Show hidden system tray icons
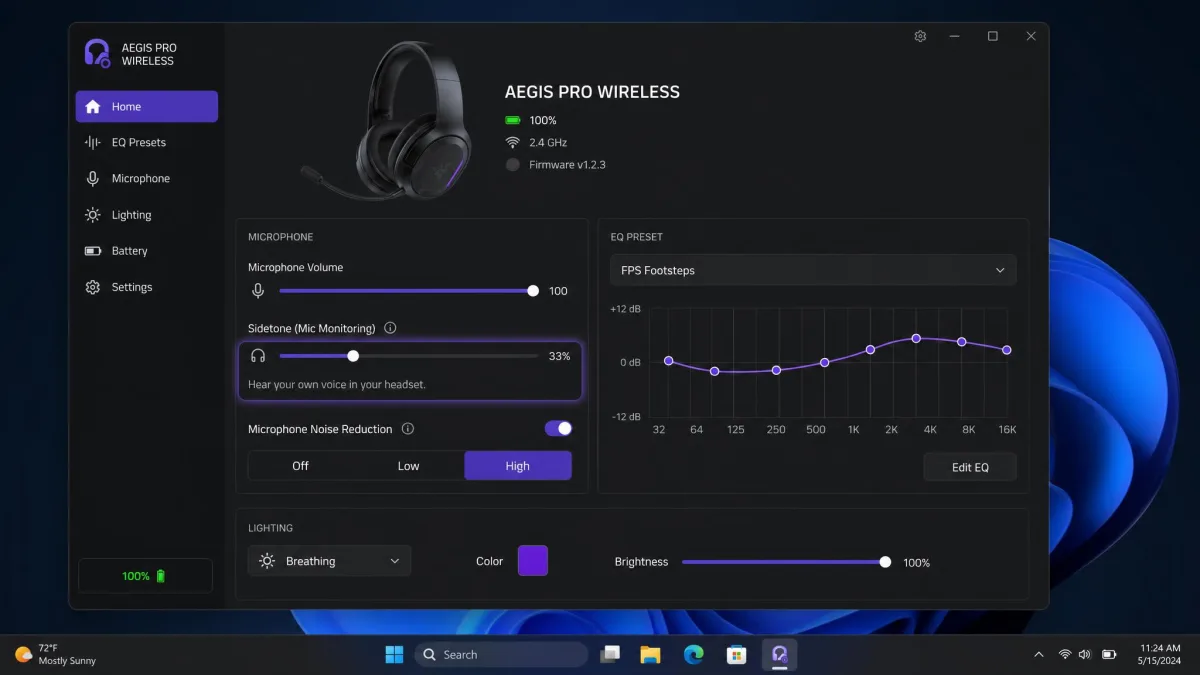Image resolution: width=1200 pixels, height=675 pixels. [x=1039, y=654]
